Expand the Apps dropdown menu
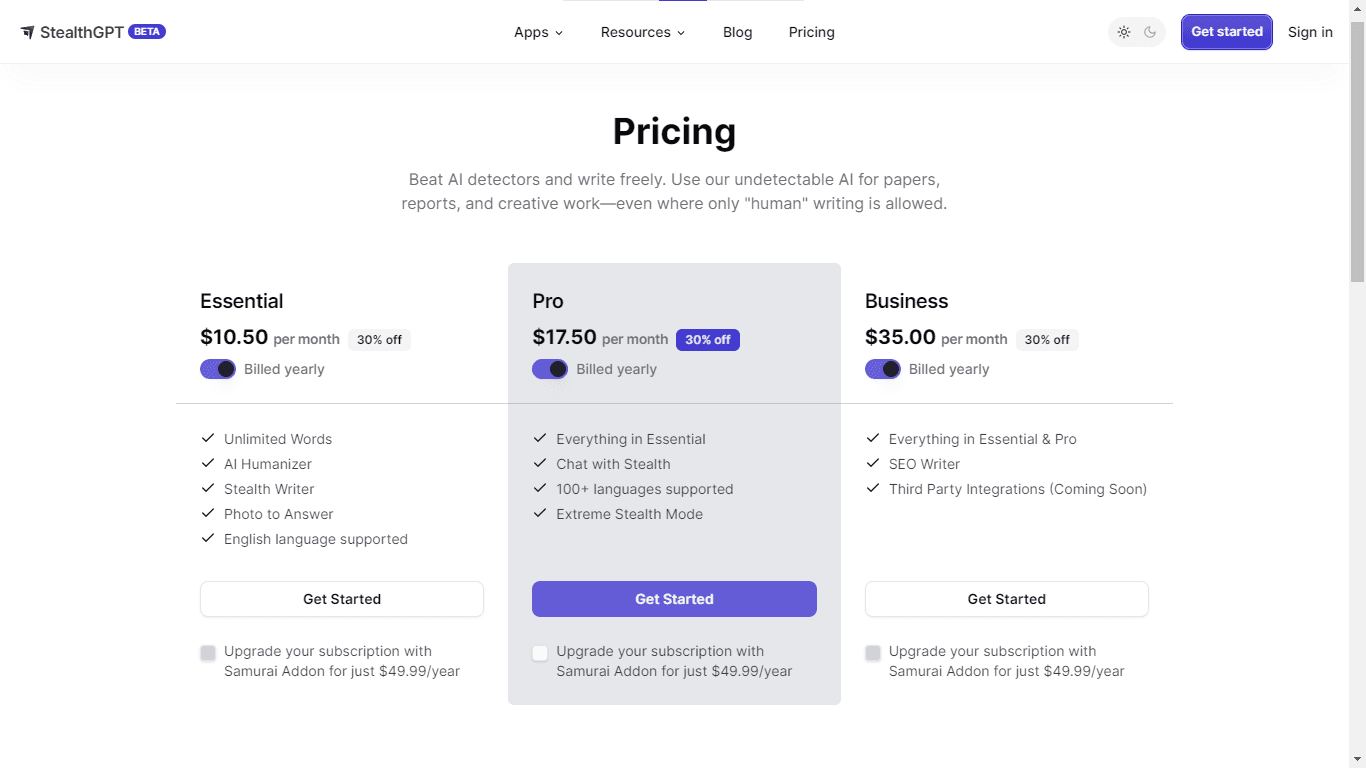The image size is (1366, 768). (x=538, y=32)
